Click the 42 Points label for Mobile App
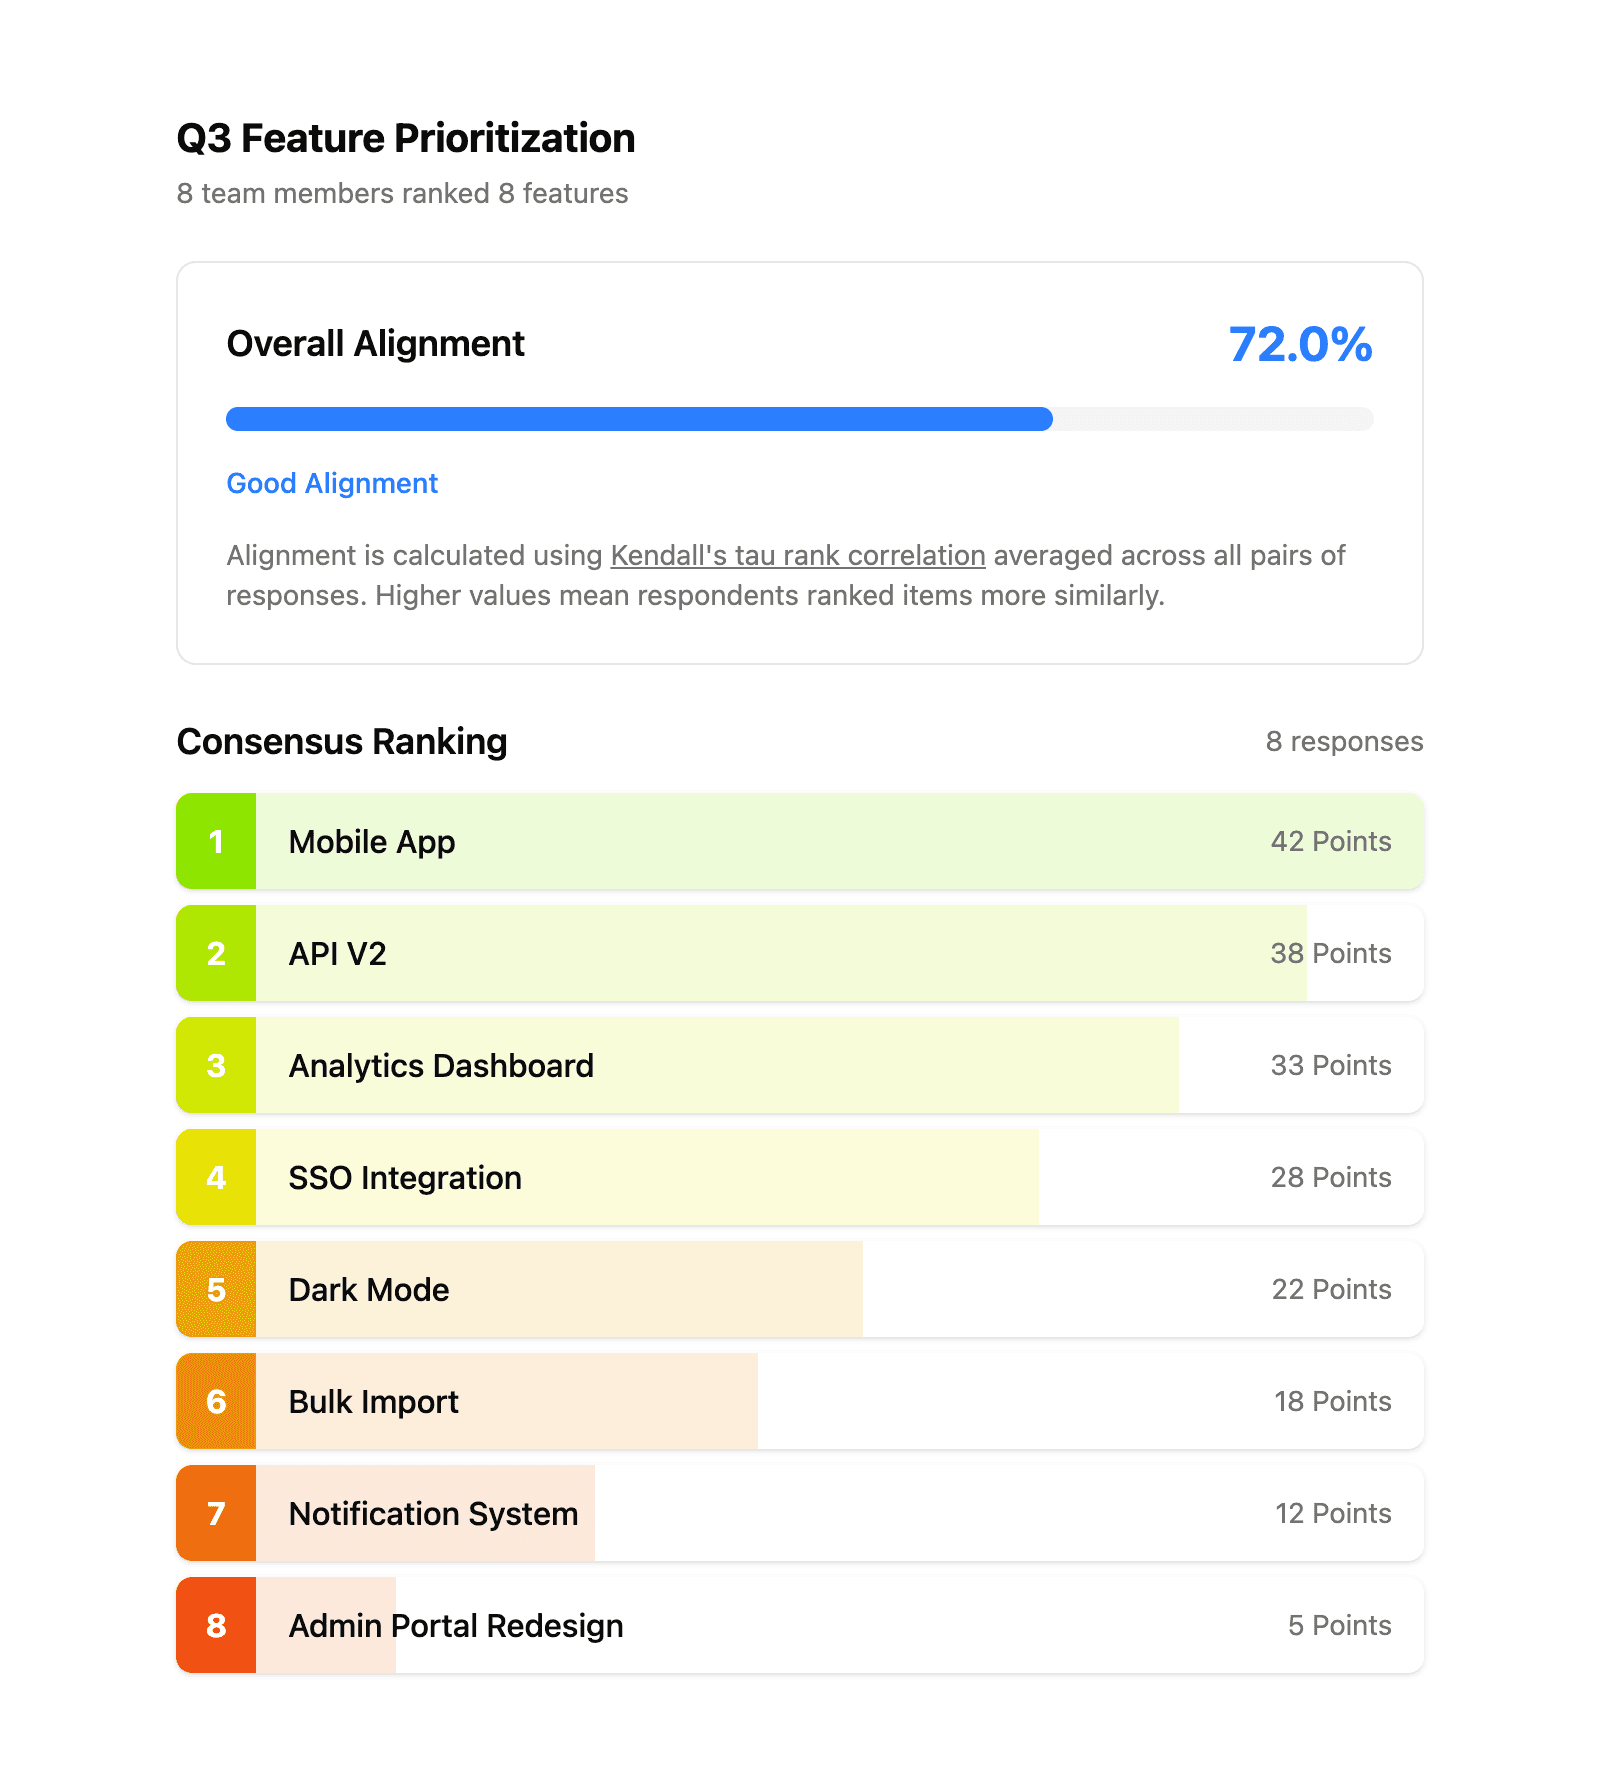 tap(1330, 841)
